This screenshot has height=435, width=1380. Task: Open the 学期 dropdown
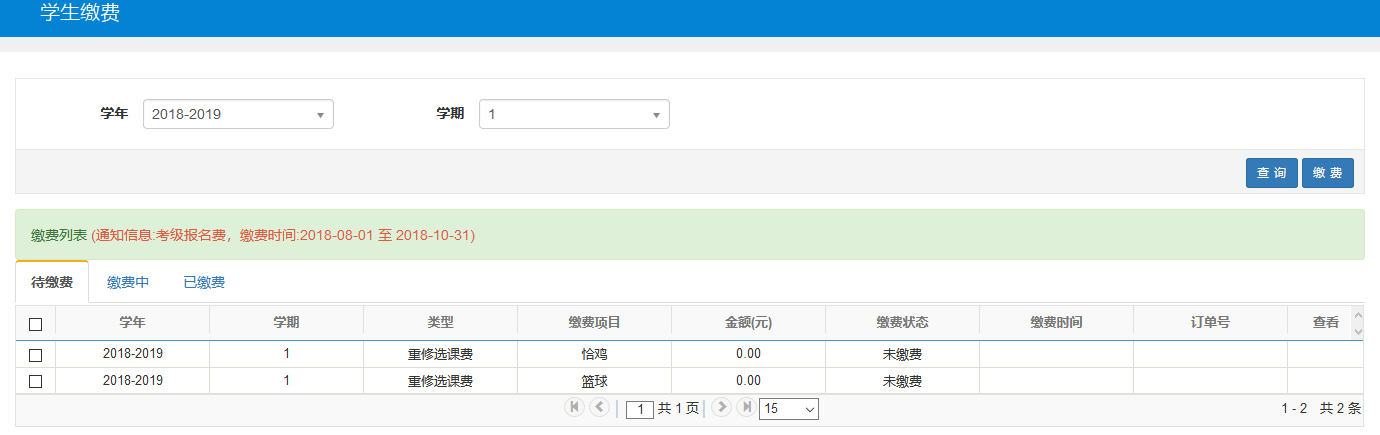pyautogui.click(x=574, y=114)
